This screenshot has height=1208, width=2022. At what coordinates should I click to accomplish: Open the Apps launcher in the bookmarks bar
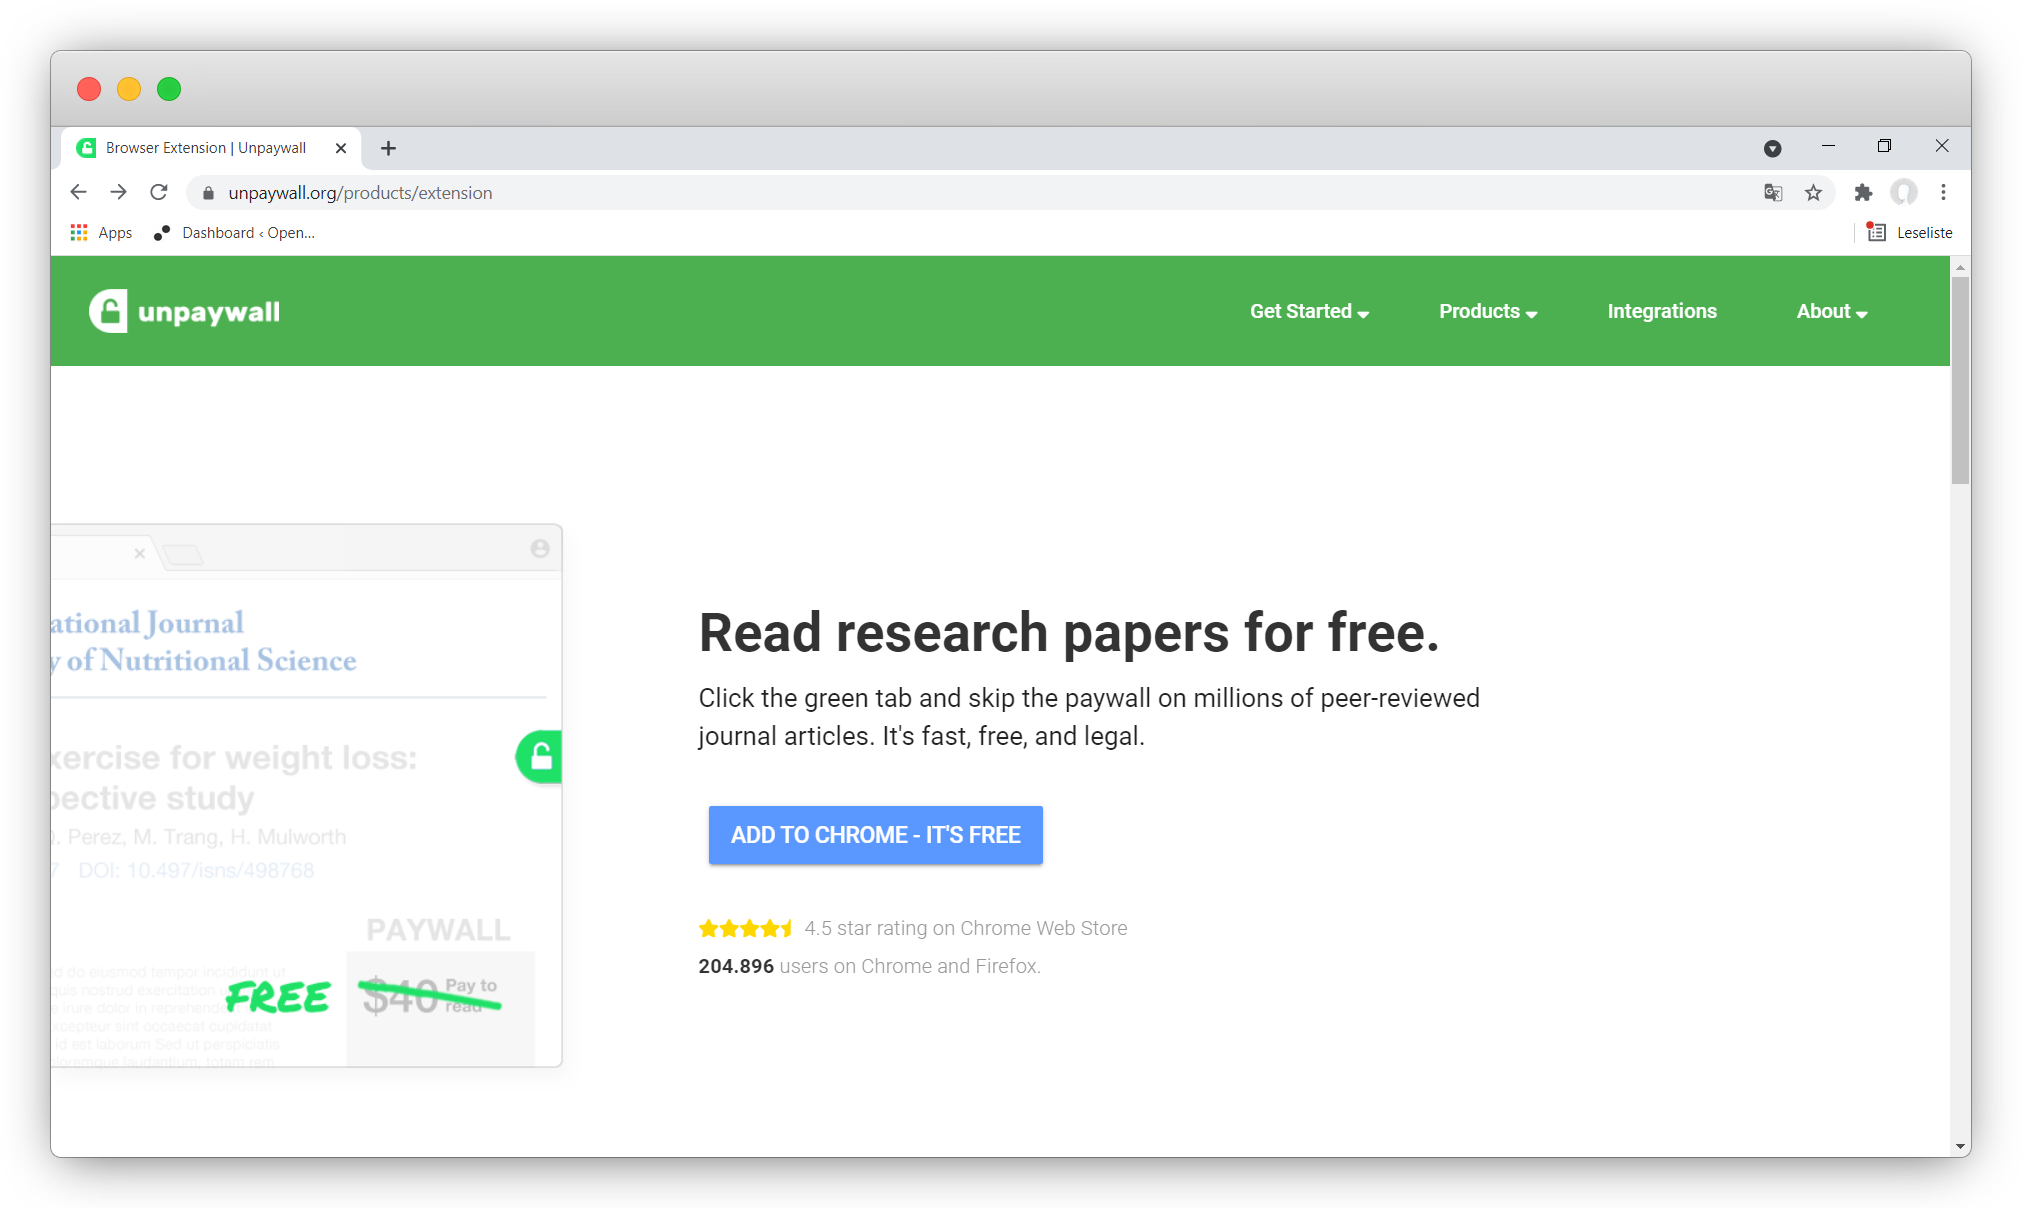[x=100, y=232]
